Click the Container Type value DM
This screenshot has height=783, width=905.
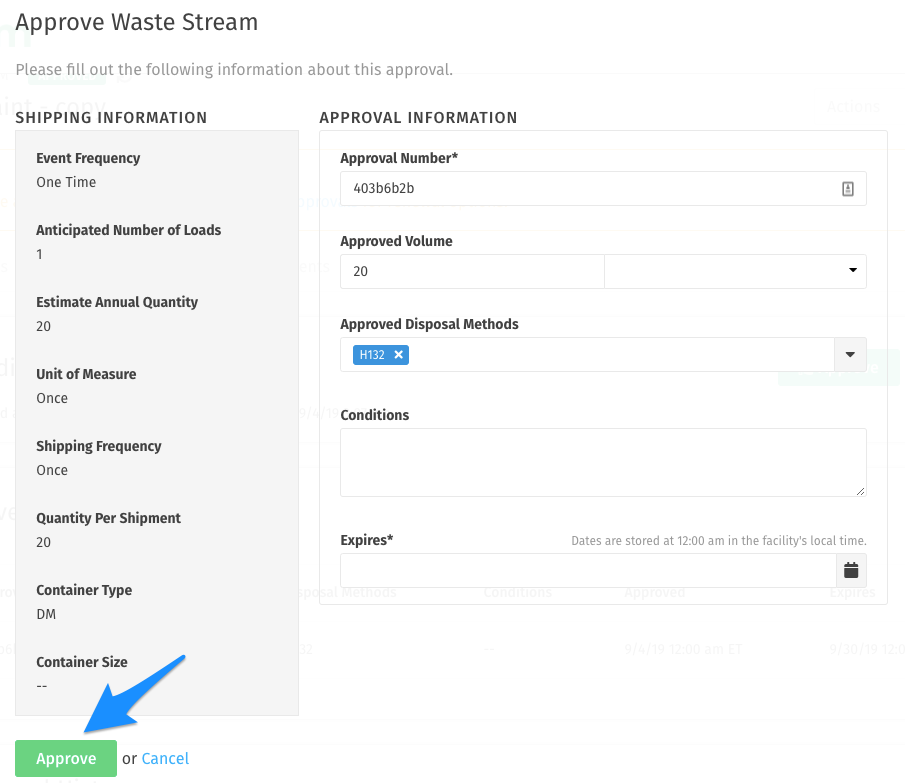pyautogui.click(x=46, y=614)
